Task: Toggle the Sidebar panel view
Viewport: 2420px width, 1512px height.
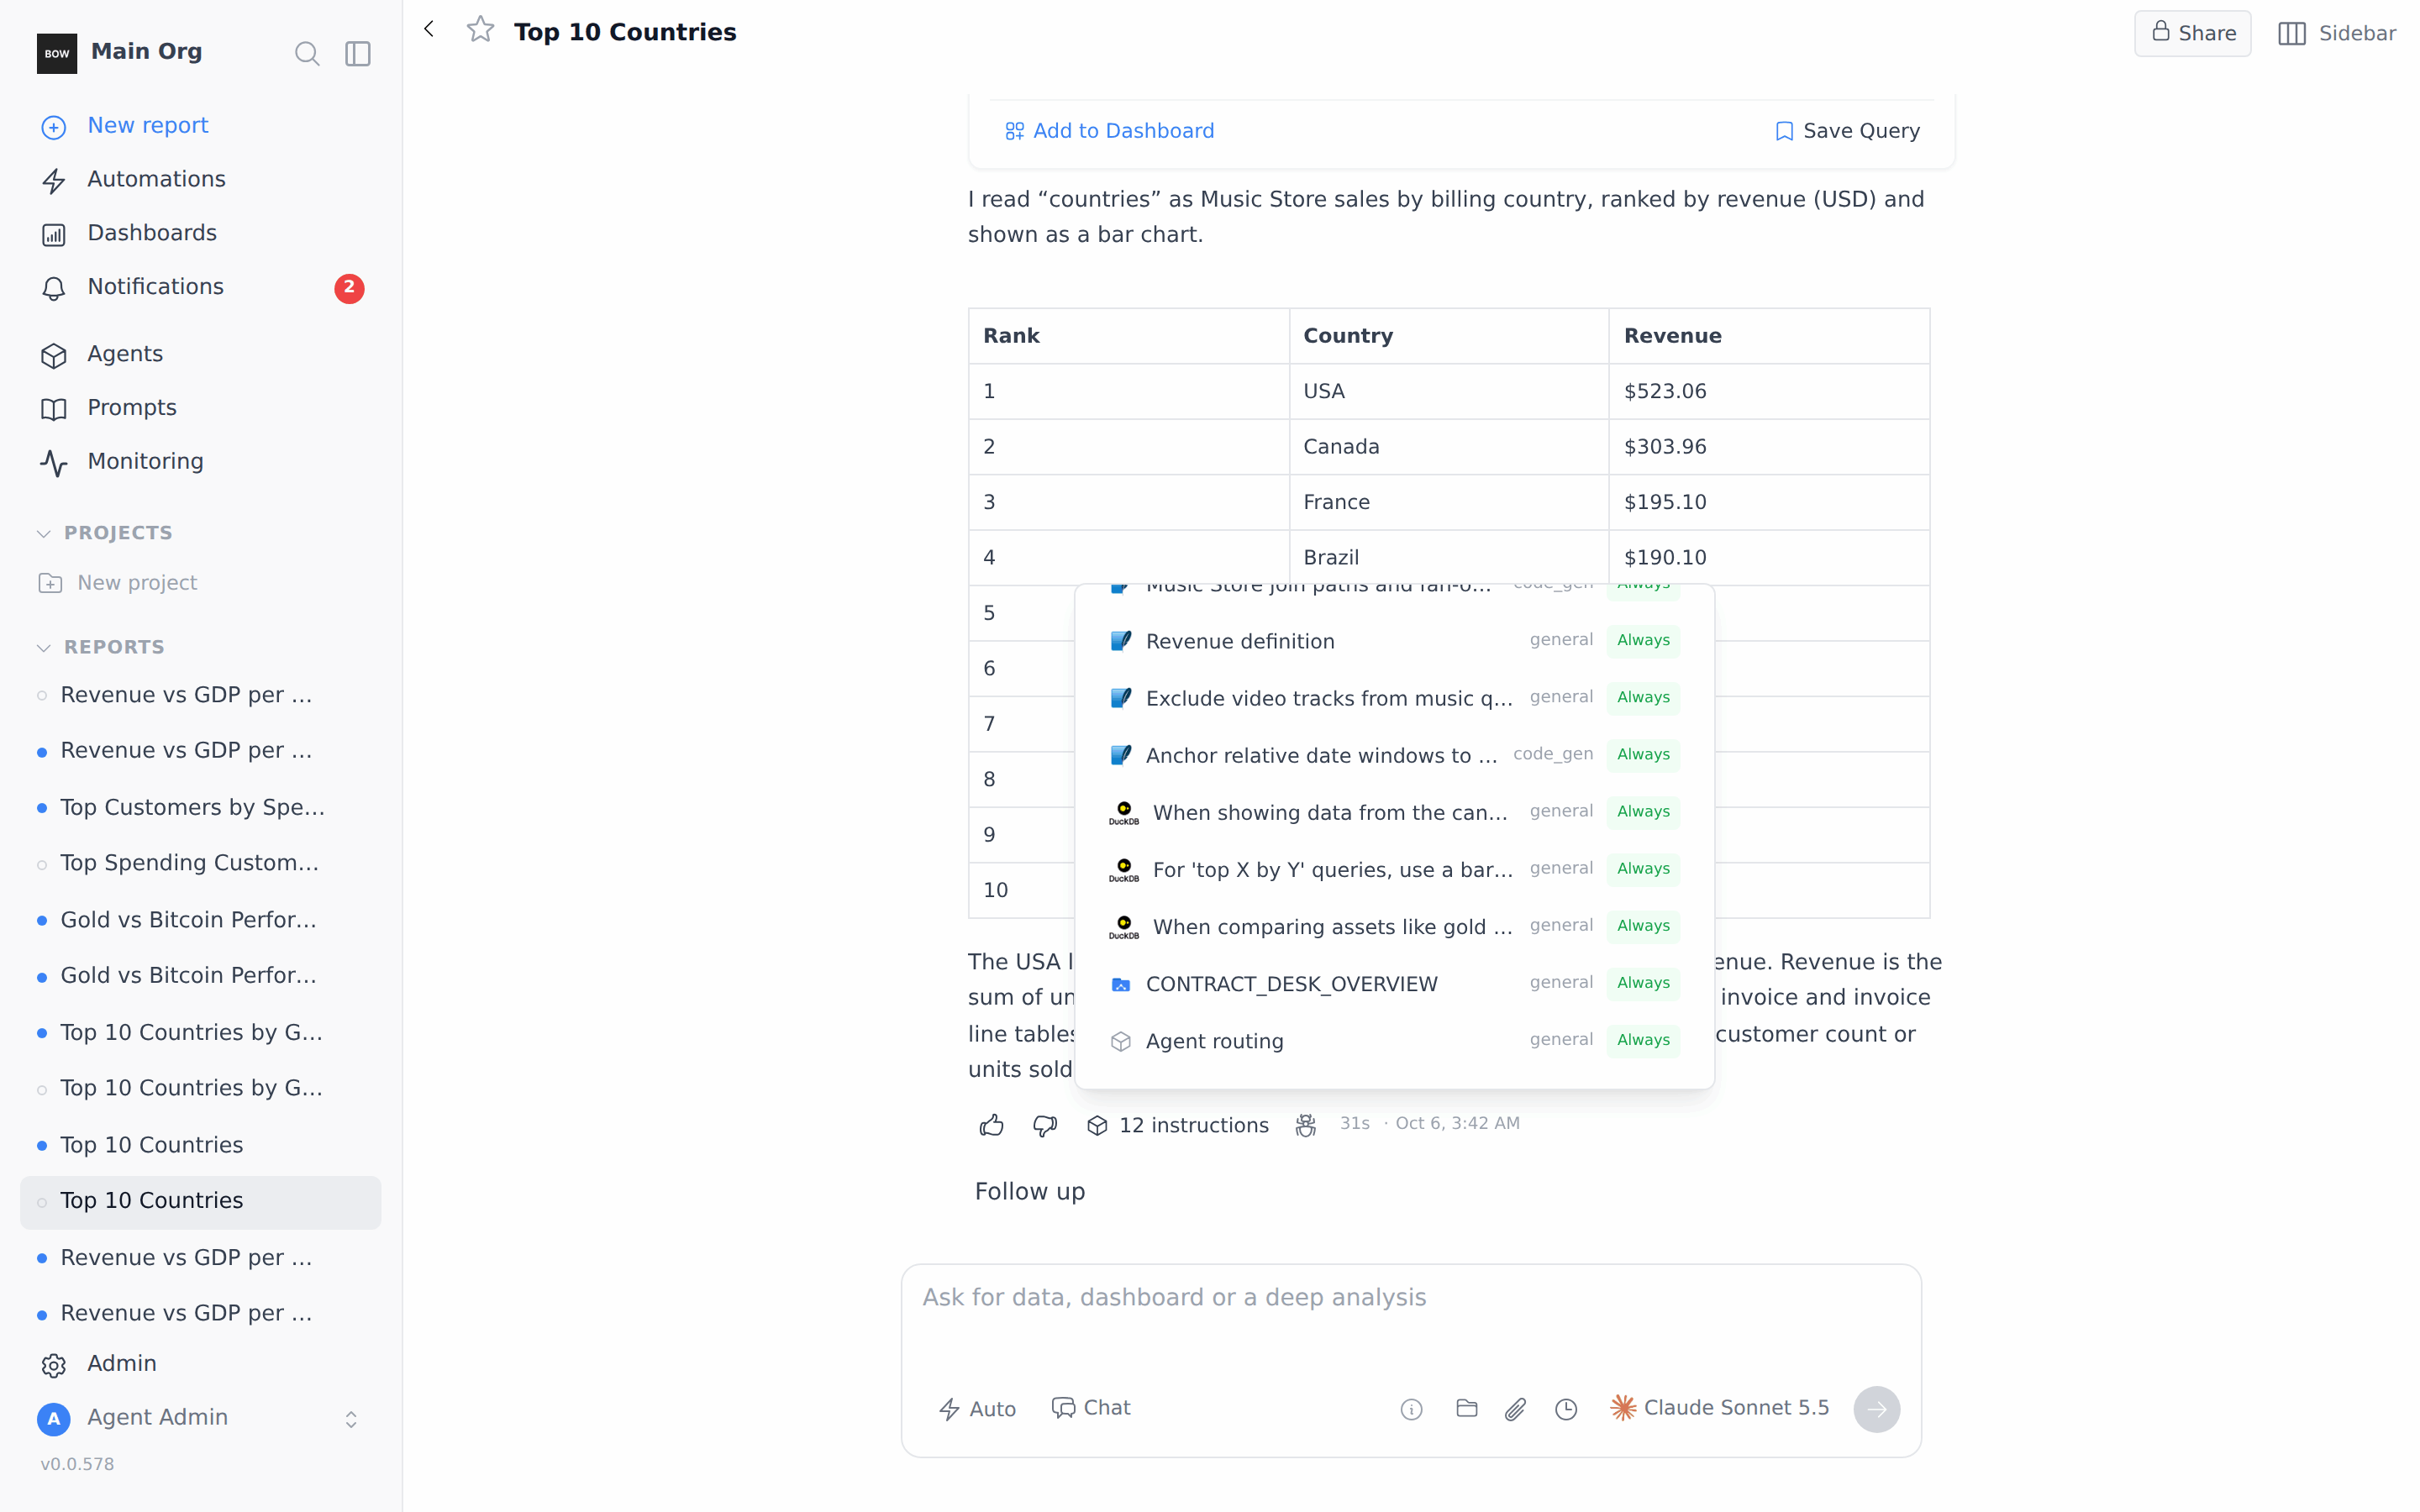Action: click(x=2337, y=33)
